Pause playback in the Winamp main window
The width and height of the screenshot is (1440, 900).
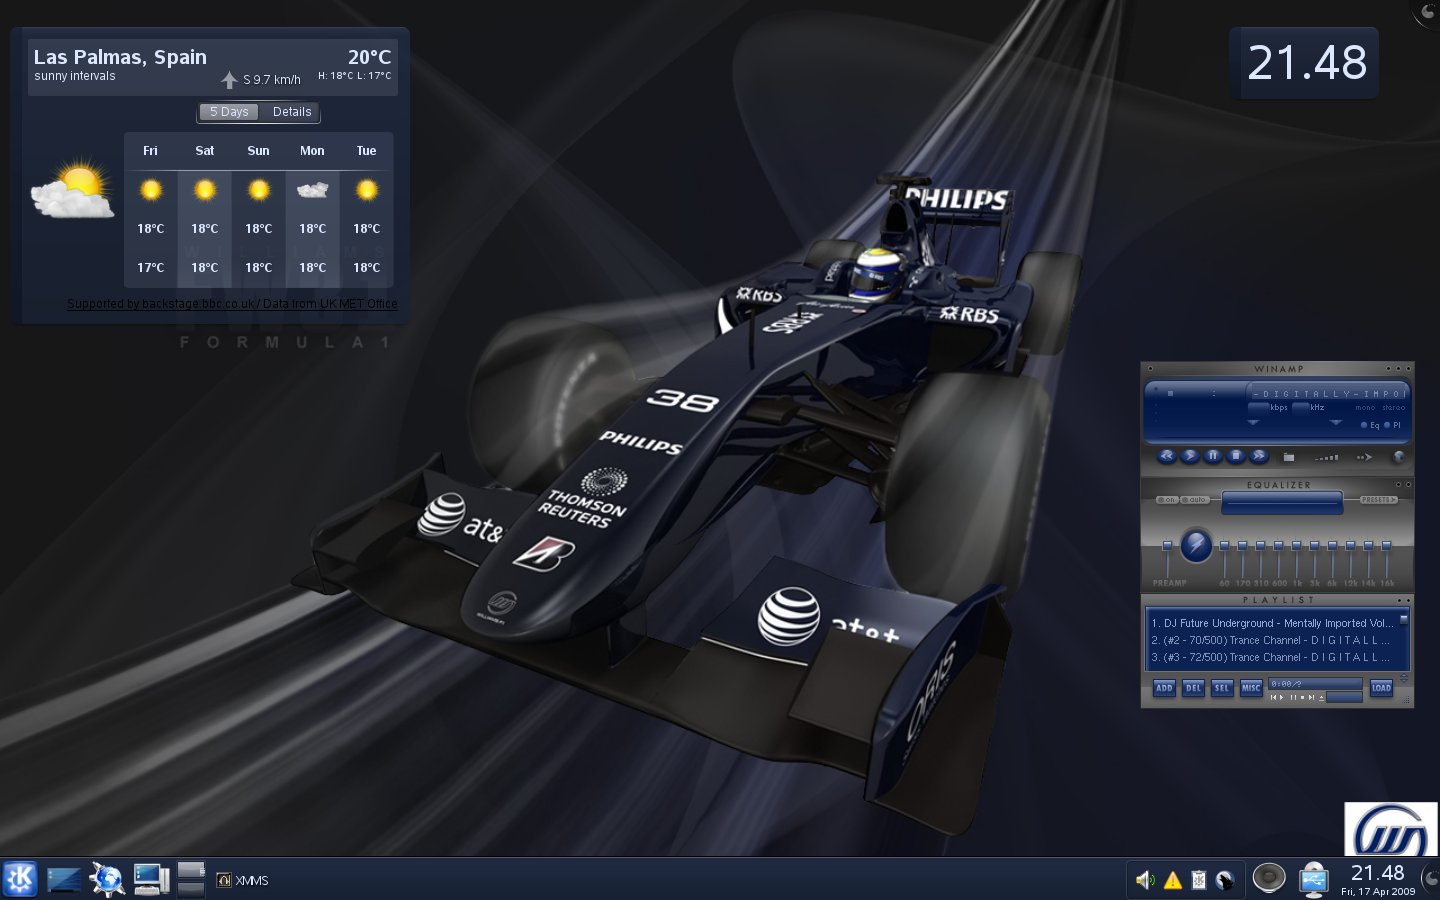(1212, 456)
